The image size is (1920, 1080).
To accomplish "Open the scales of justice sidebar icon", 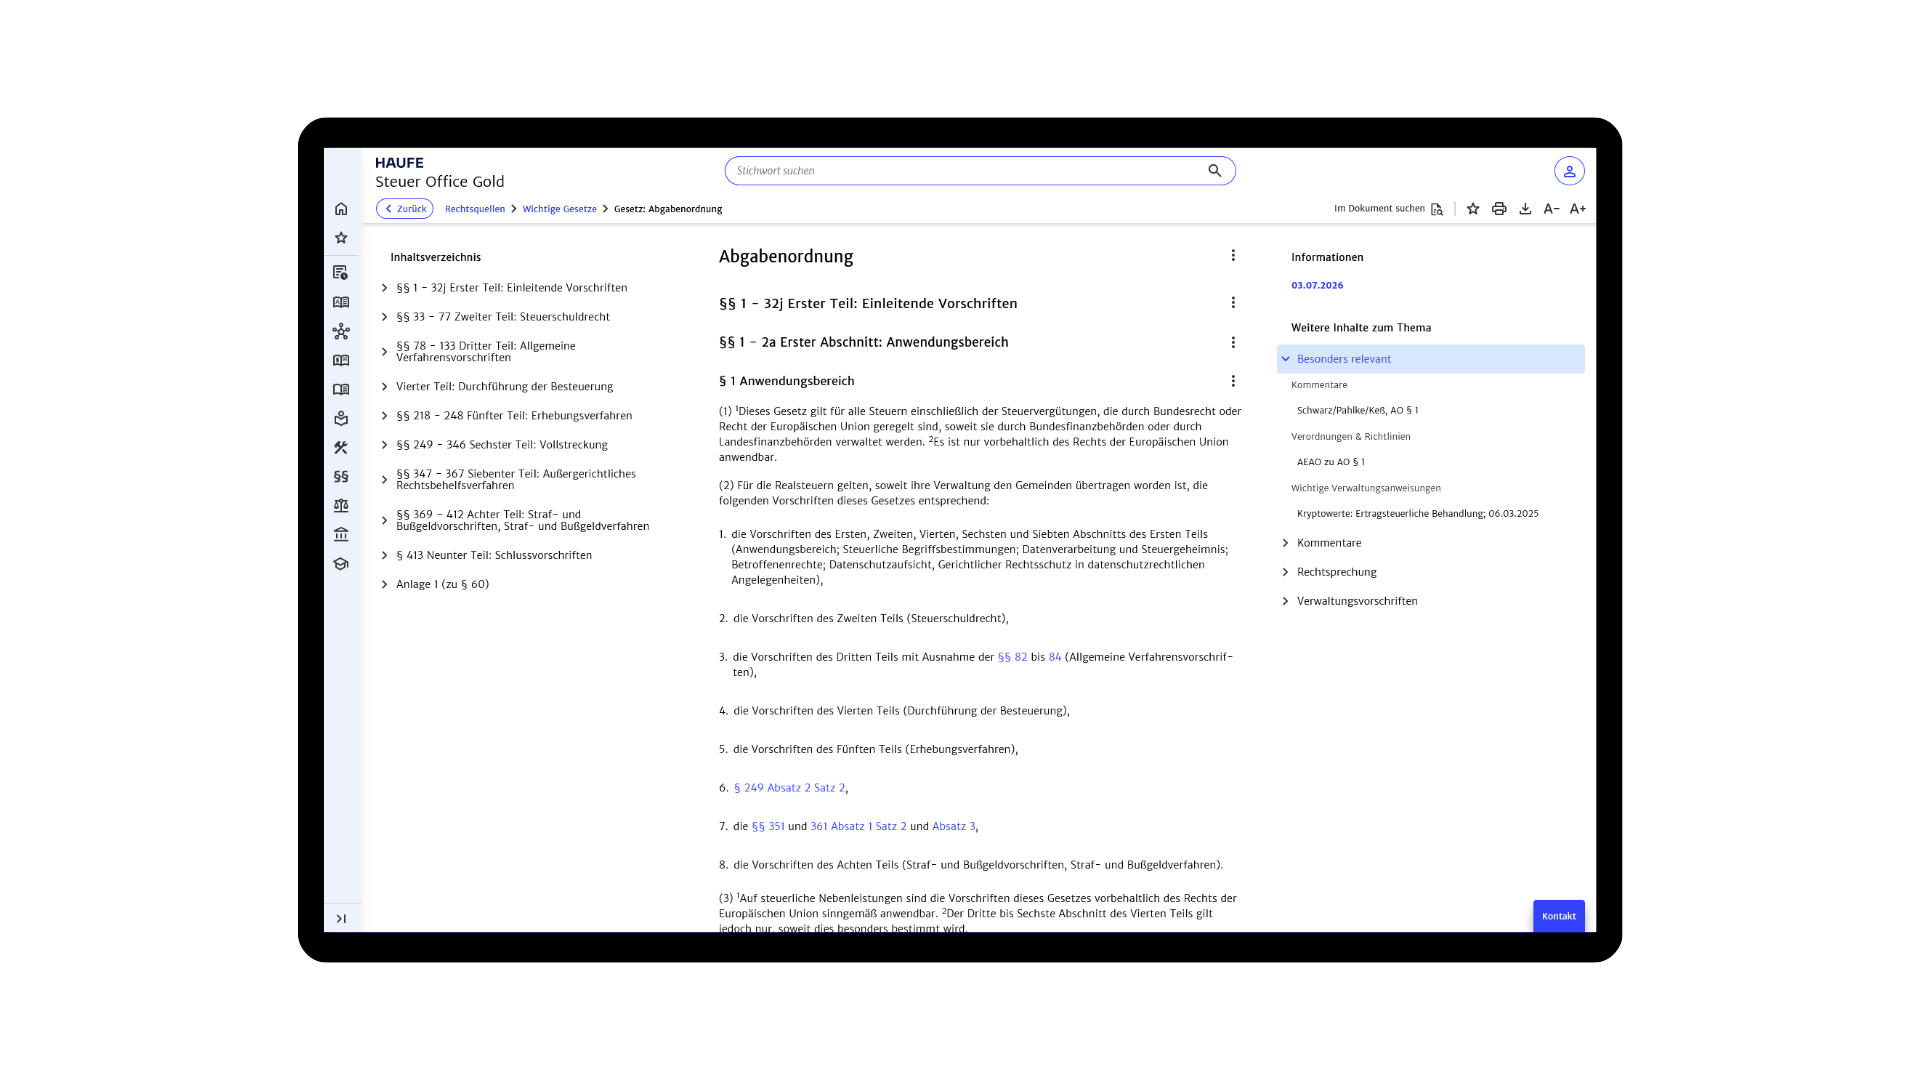I will coord(341,506).
